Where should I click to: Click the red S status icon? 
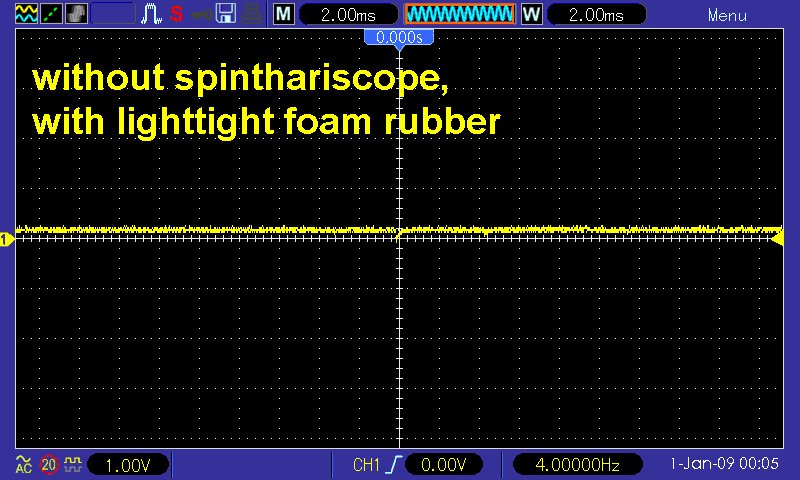pos(177,15)
